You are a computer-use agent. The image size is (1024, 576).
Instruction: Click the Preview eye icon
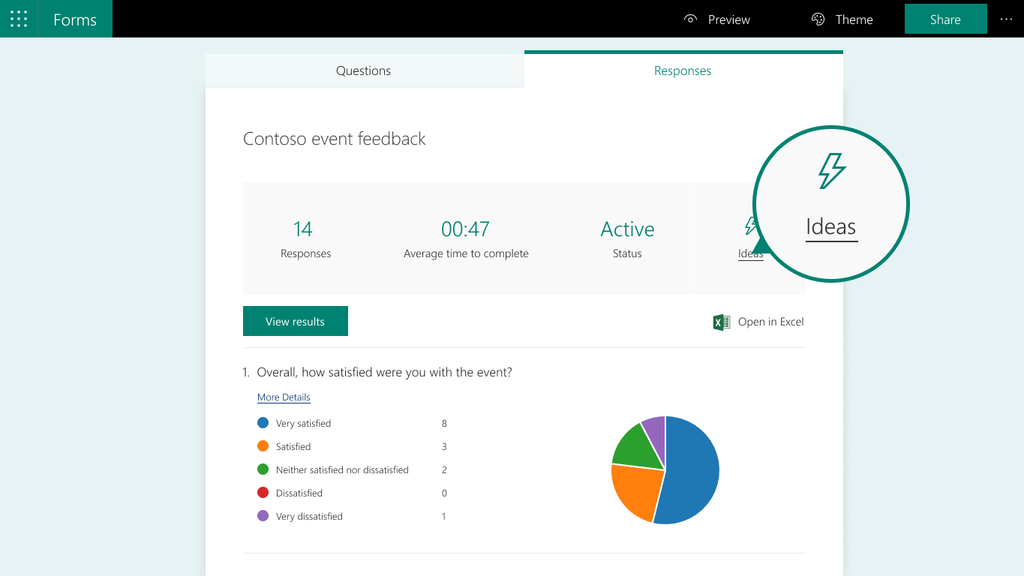click(x=690, y=19)
